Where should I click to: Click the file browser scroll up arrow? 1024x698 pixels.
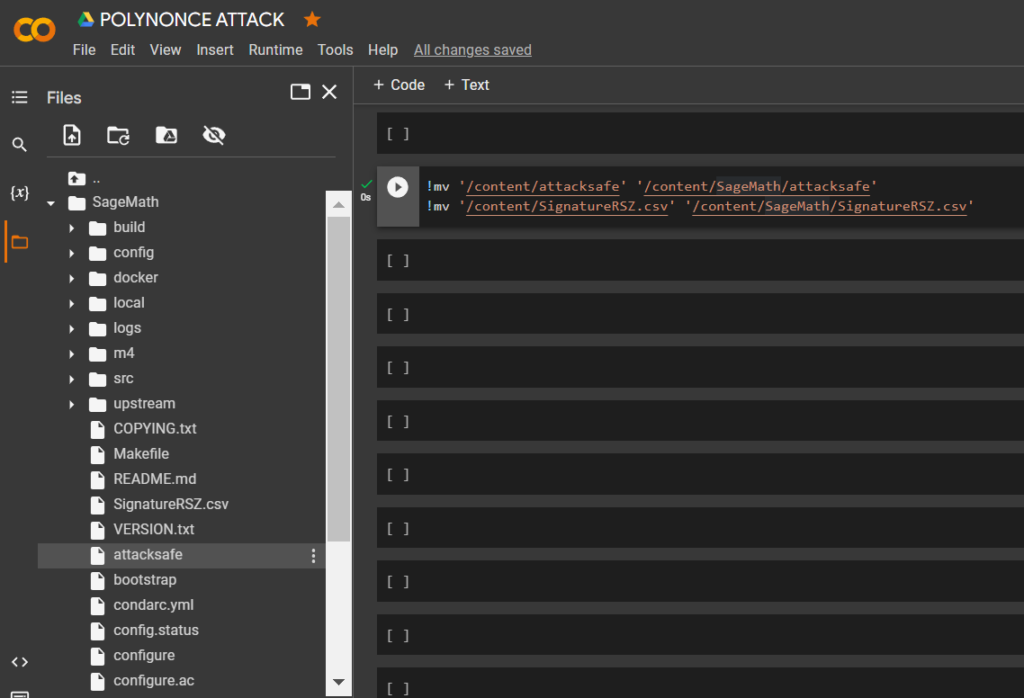[338, 204]
